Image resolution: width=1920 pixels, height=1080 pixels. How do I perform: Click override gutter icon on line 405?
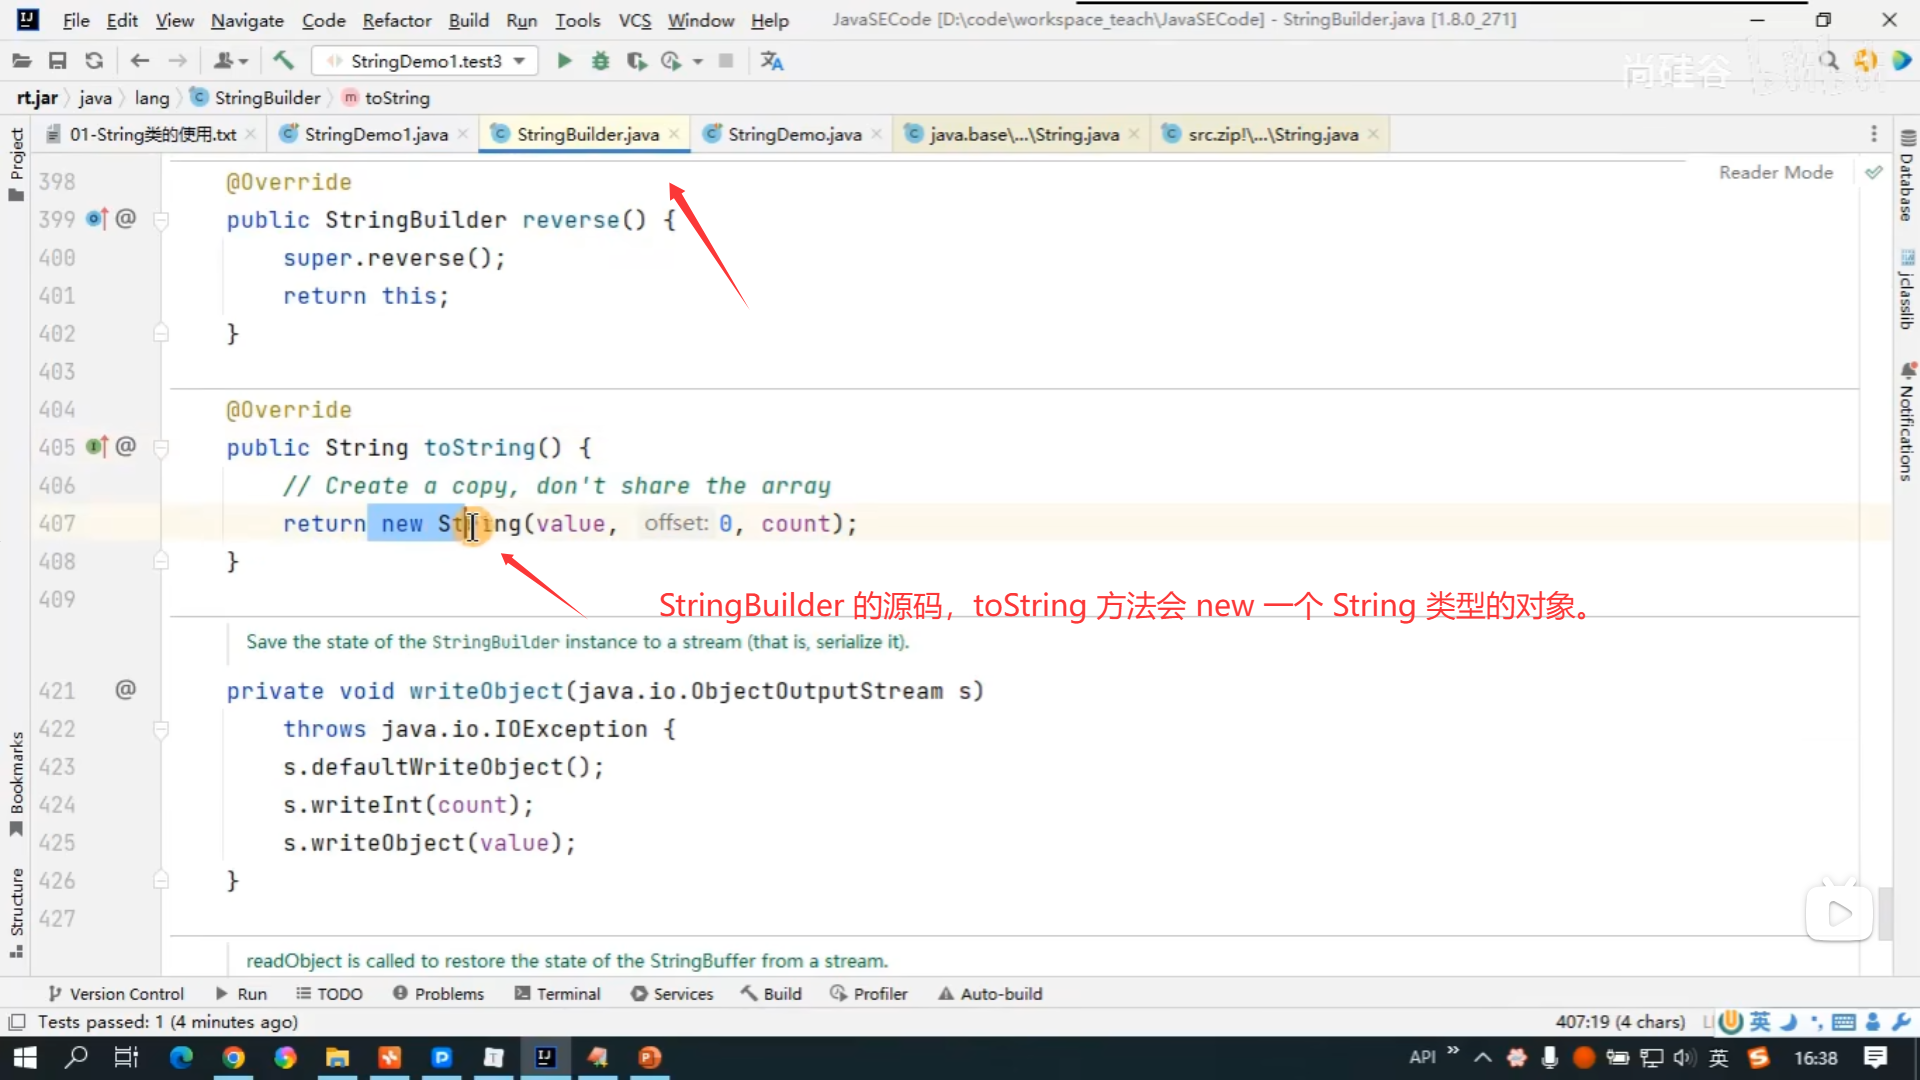point(96,447)
